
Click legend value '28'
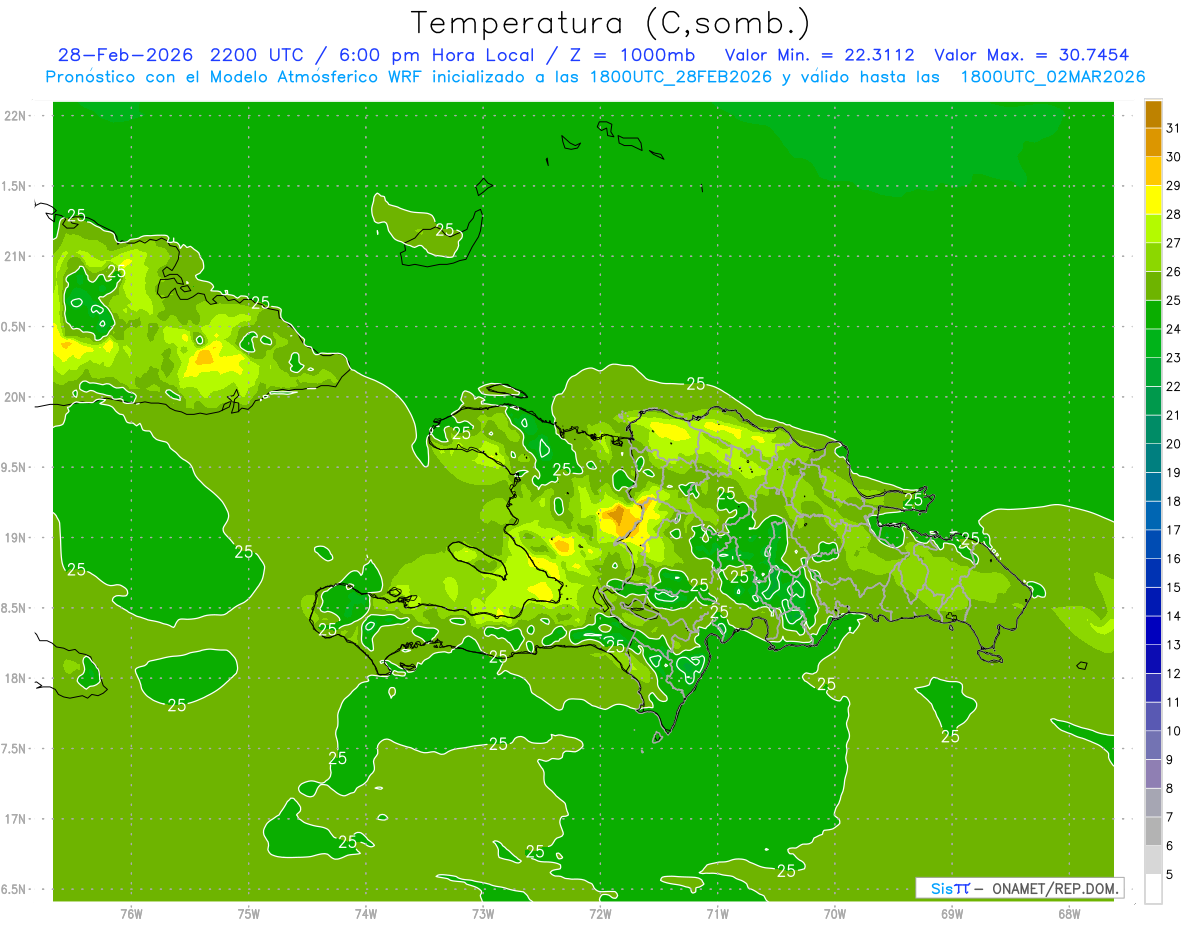pyautogui.click(x=1174, y=214)
